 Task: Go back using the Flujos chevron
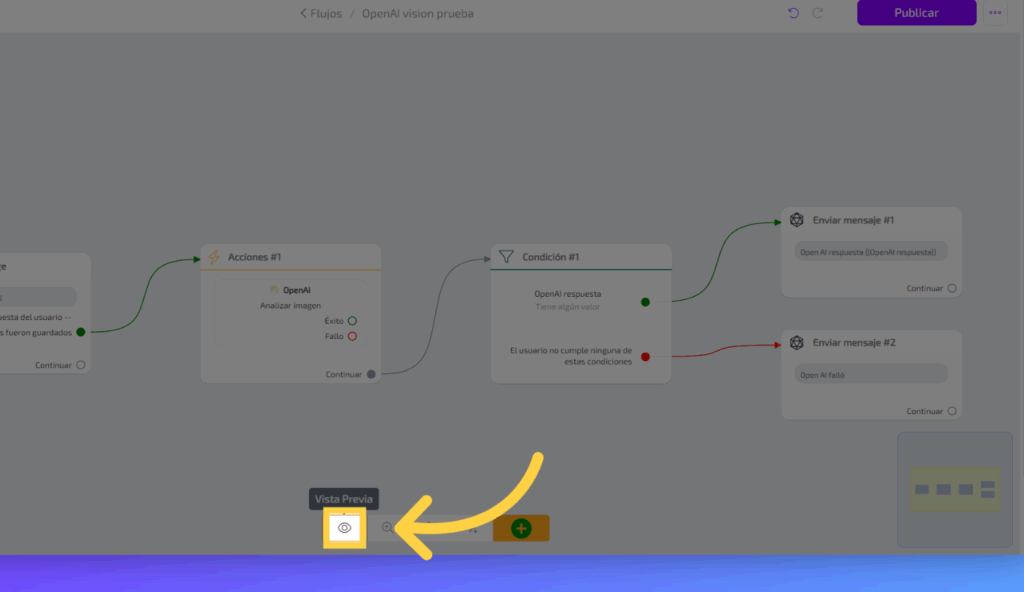(304, 14)
